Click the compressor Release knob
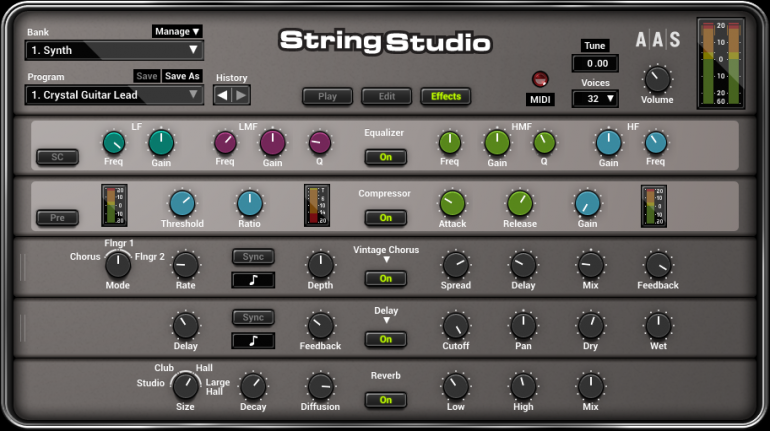The image size is (770, 431). click(520, 204)
